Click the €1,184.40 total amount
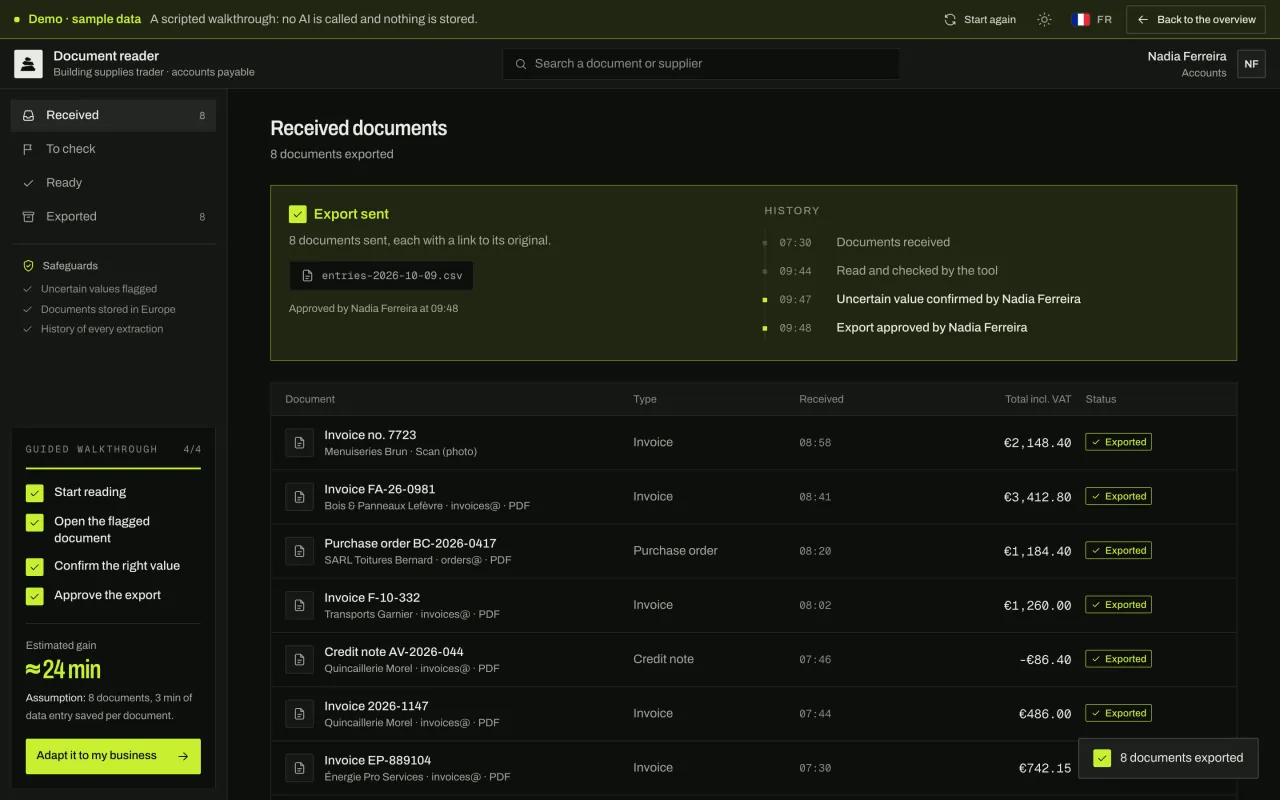The width and height of the screenshot is (1280, 800). click(1037, 551)
